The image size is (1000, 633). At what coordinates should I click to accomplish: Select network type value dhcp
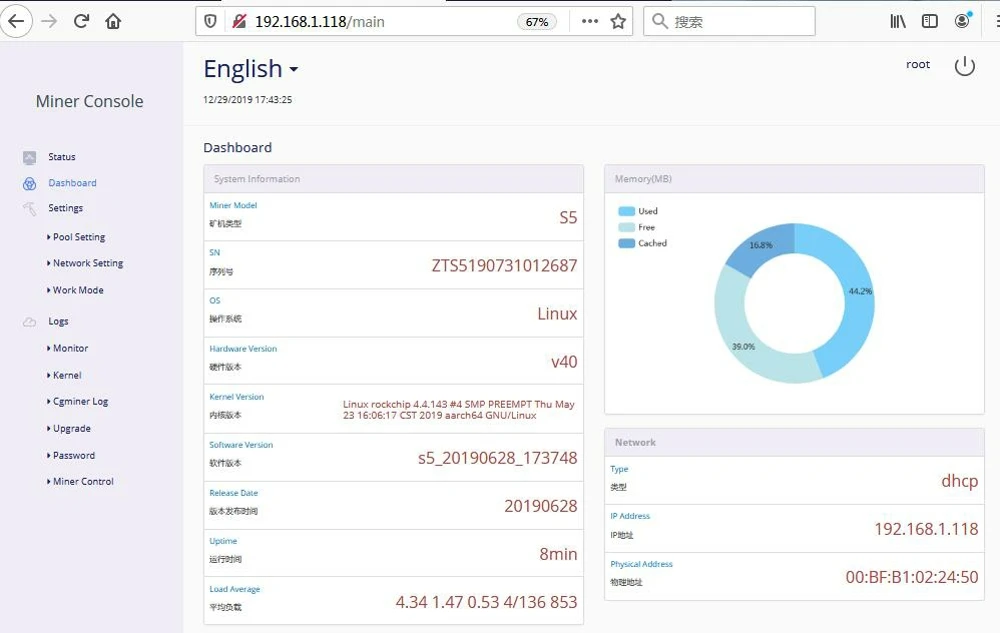pos(959,481)
